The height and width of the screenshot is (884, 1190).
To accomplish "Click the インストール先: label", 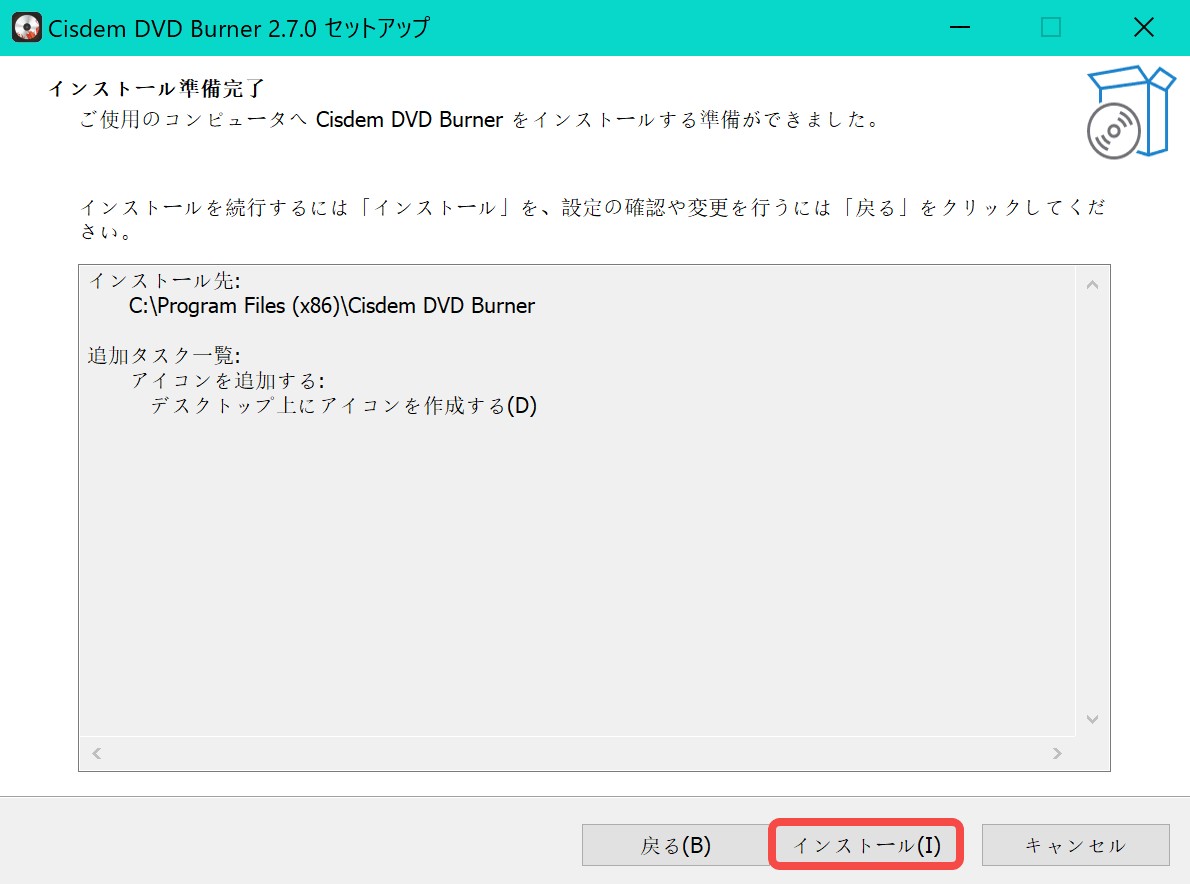I will (x=165, y=281).
